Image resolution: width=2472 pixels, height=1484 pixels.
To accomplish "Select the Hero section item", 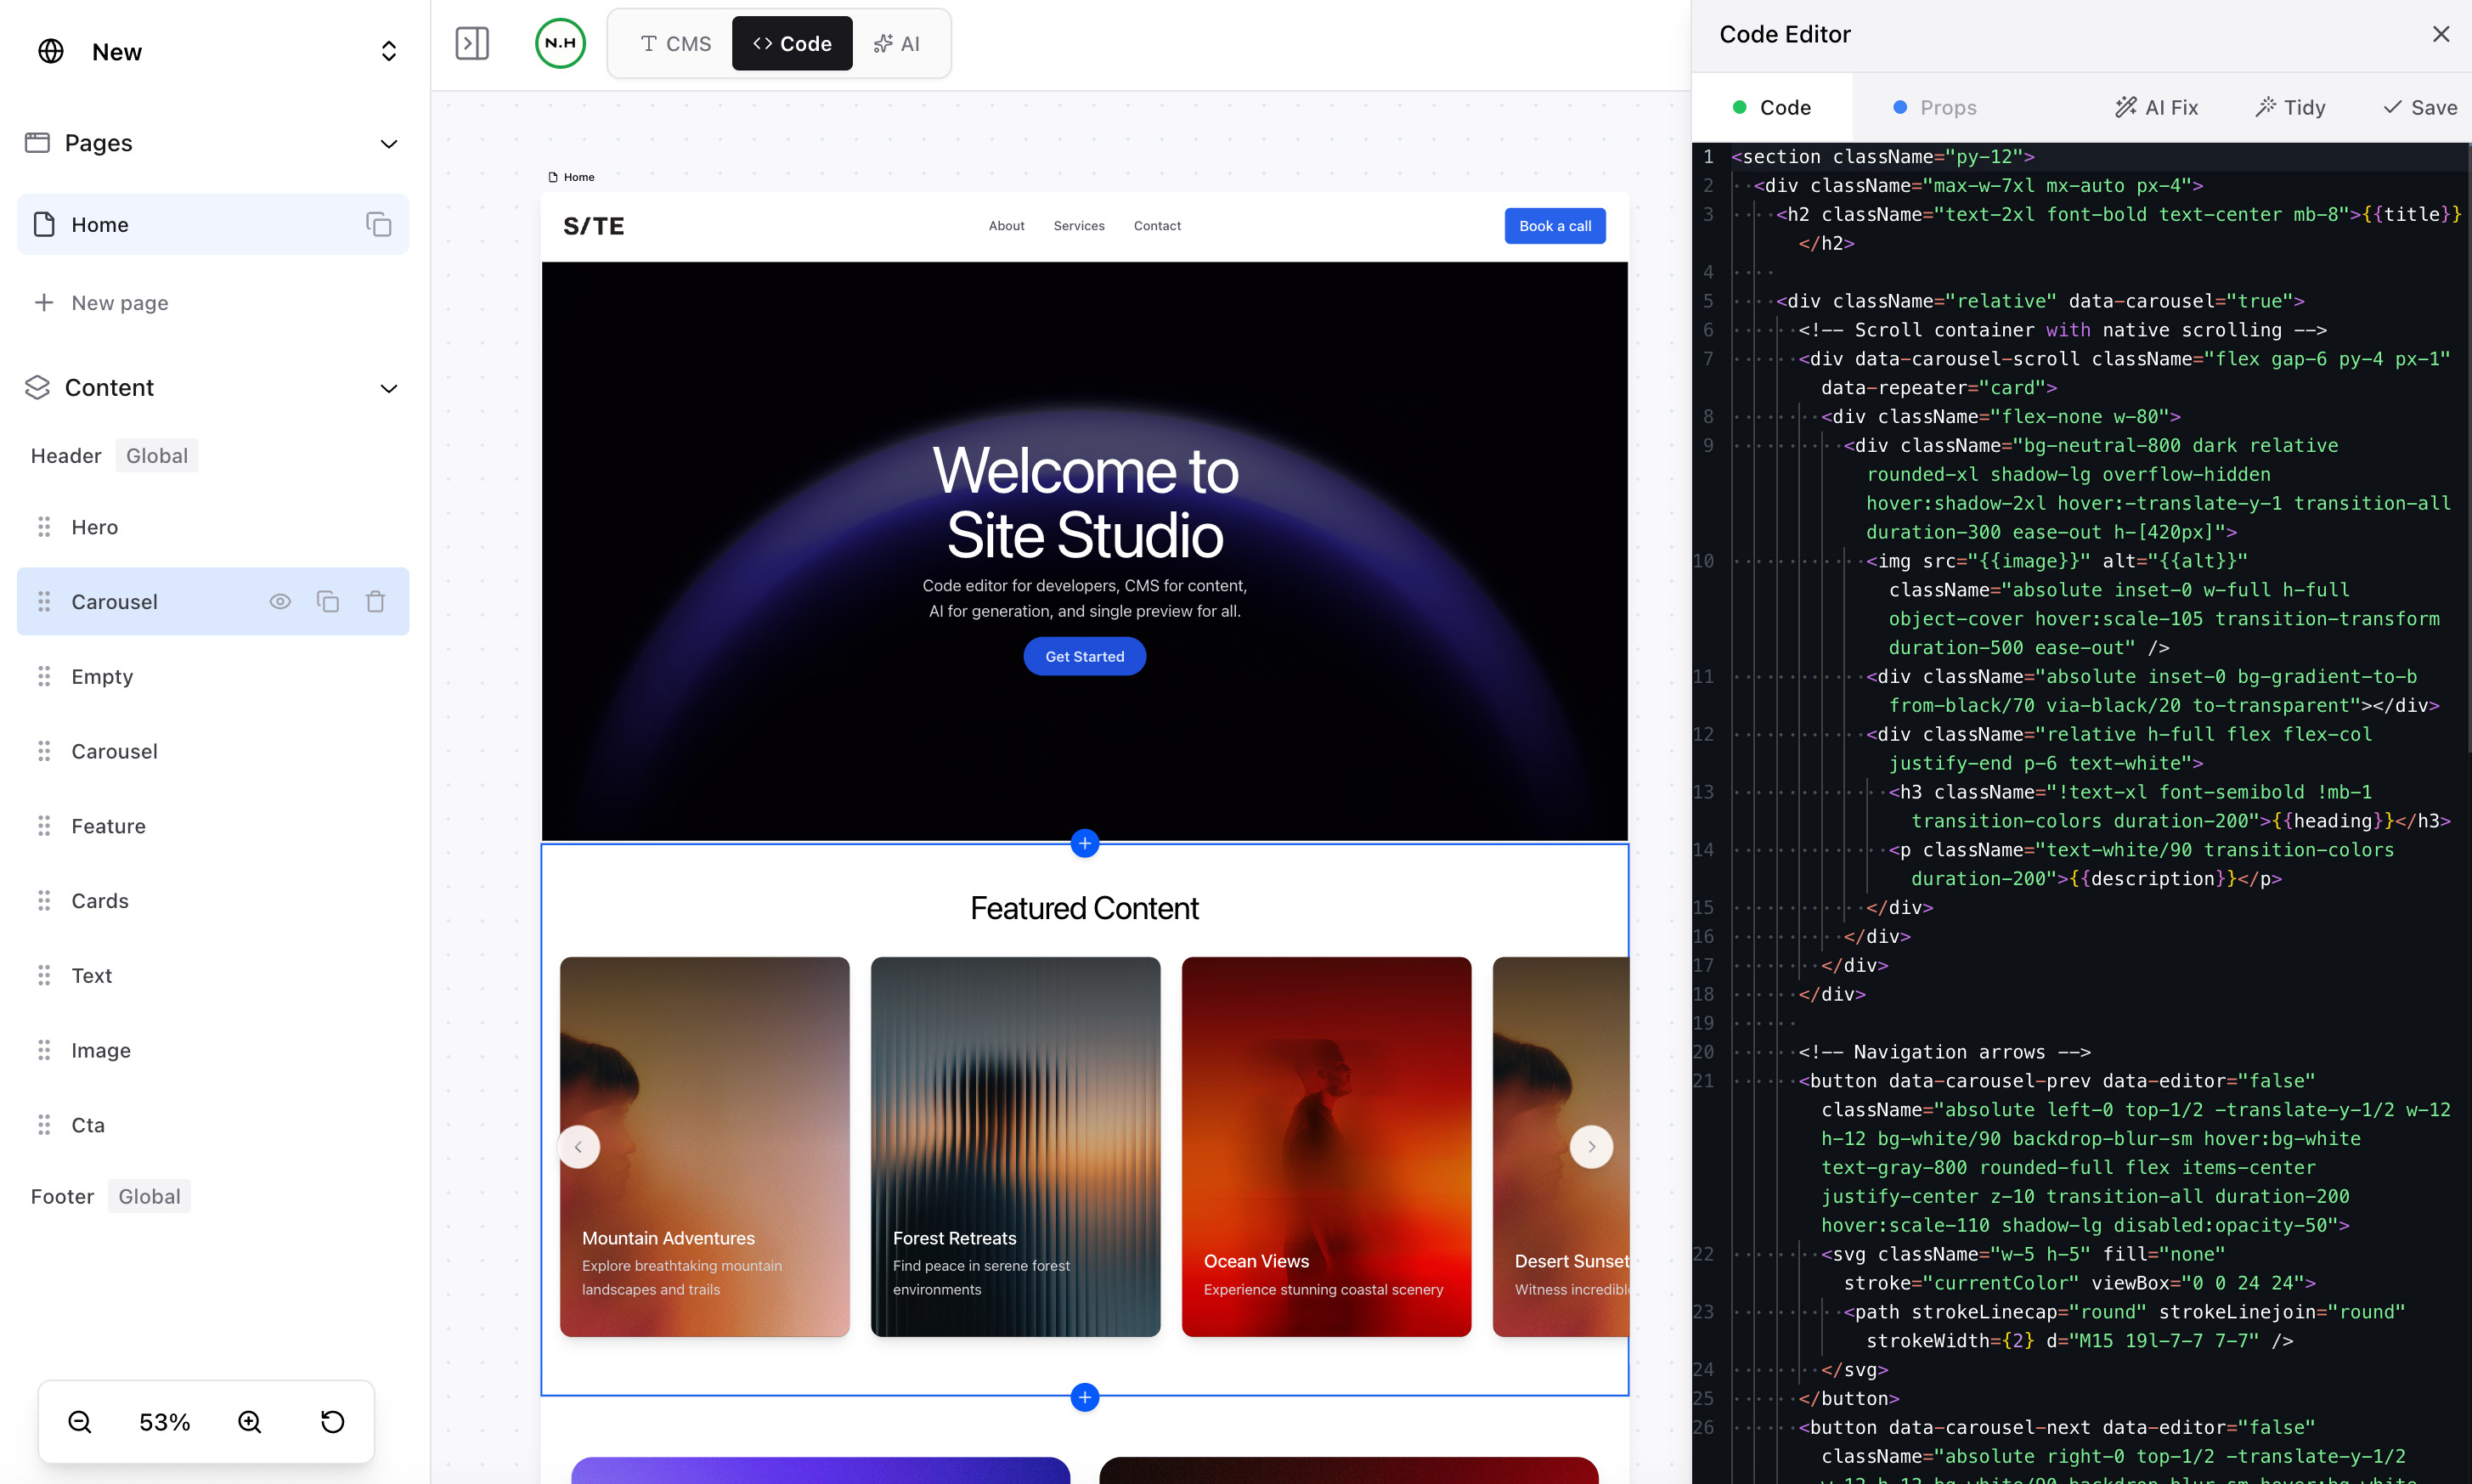I will 95,527.
